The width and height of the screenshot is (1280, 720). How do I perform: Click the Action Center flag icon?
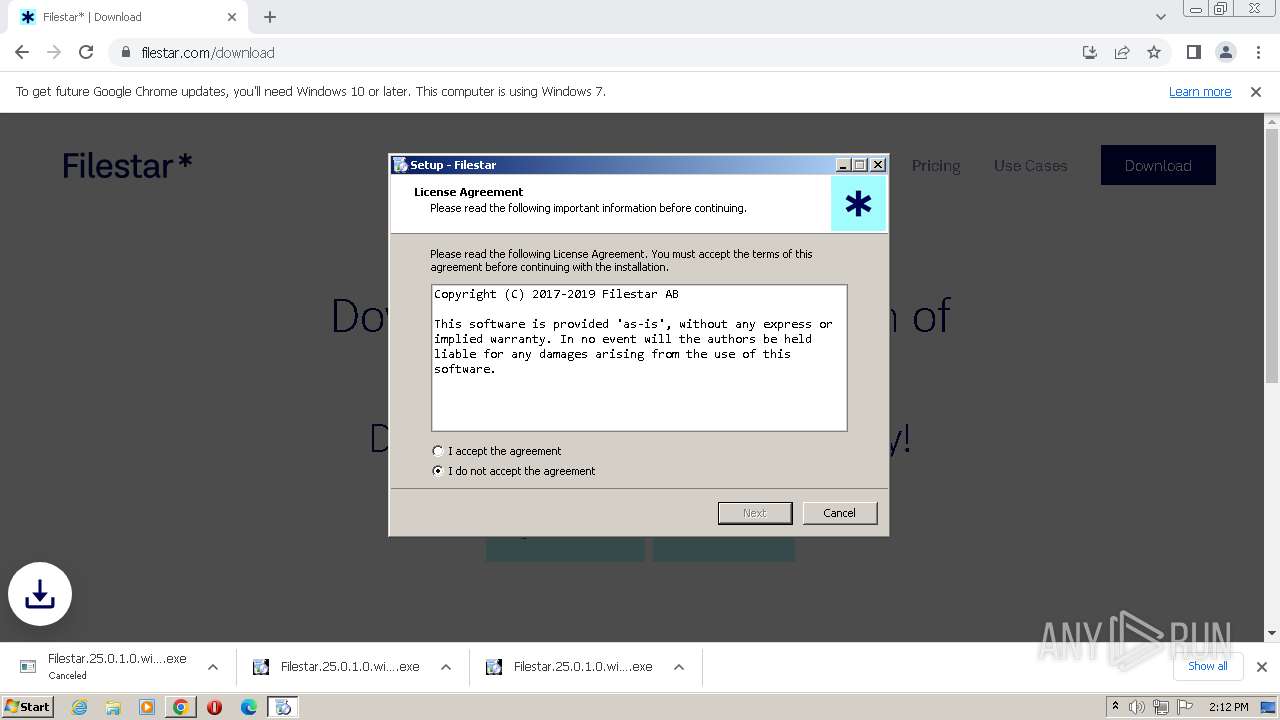click(x=1183, y=707)
